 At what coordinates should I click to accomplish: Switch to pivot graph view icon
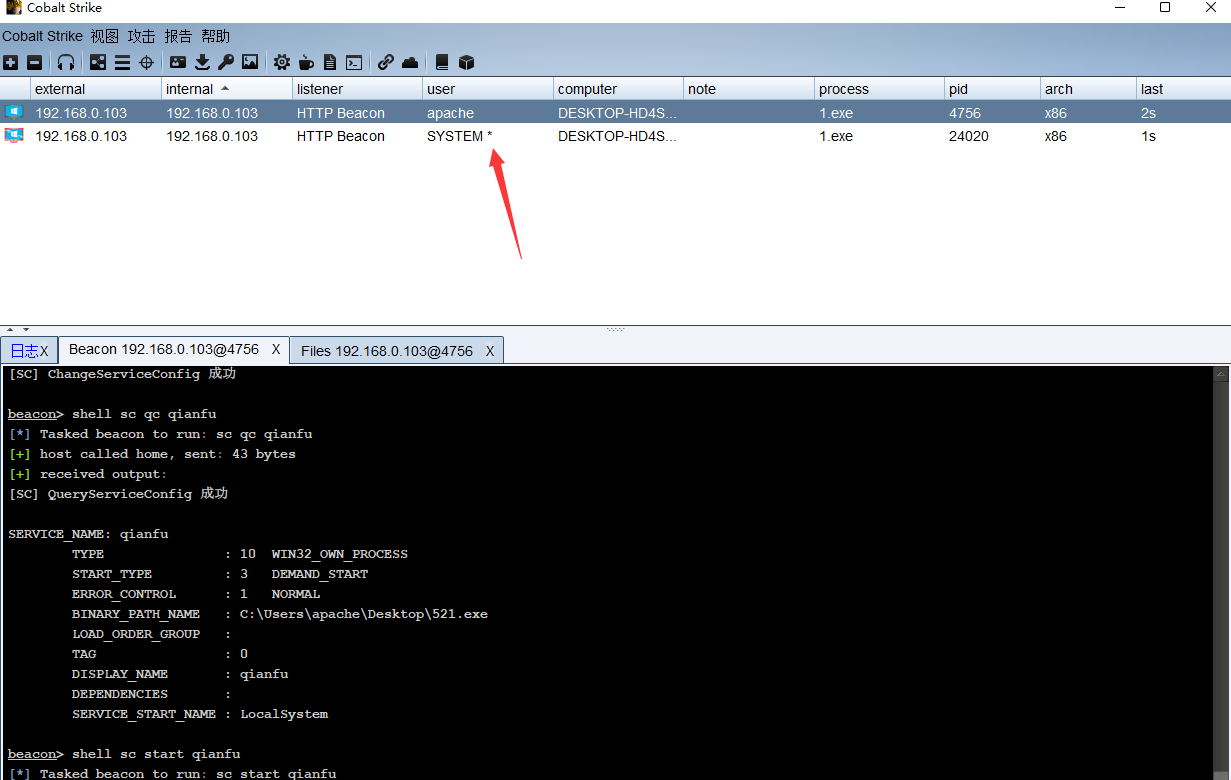98,62
